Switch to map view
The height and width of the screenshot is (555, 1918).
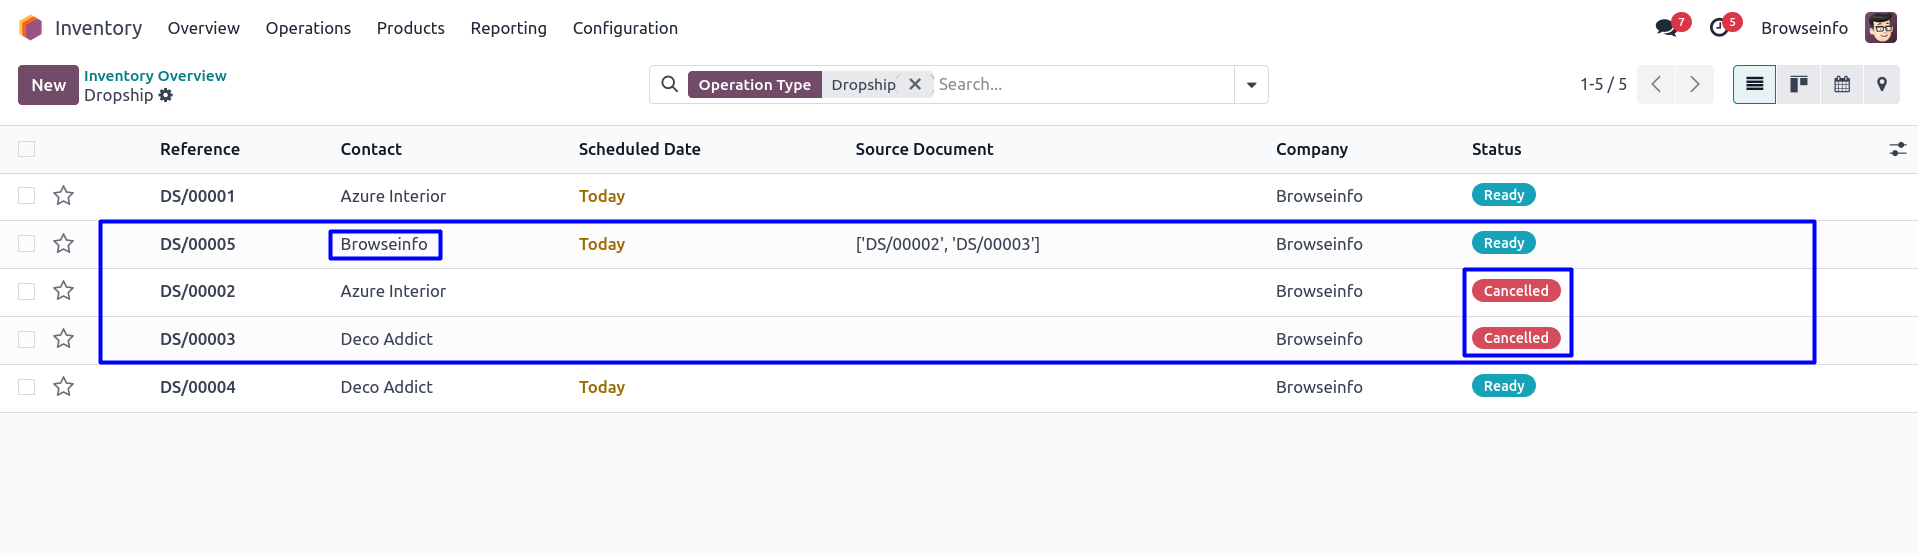tap(1882, 85)
